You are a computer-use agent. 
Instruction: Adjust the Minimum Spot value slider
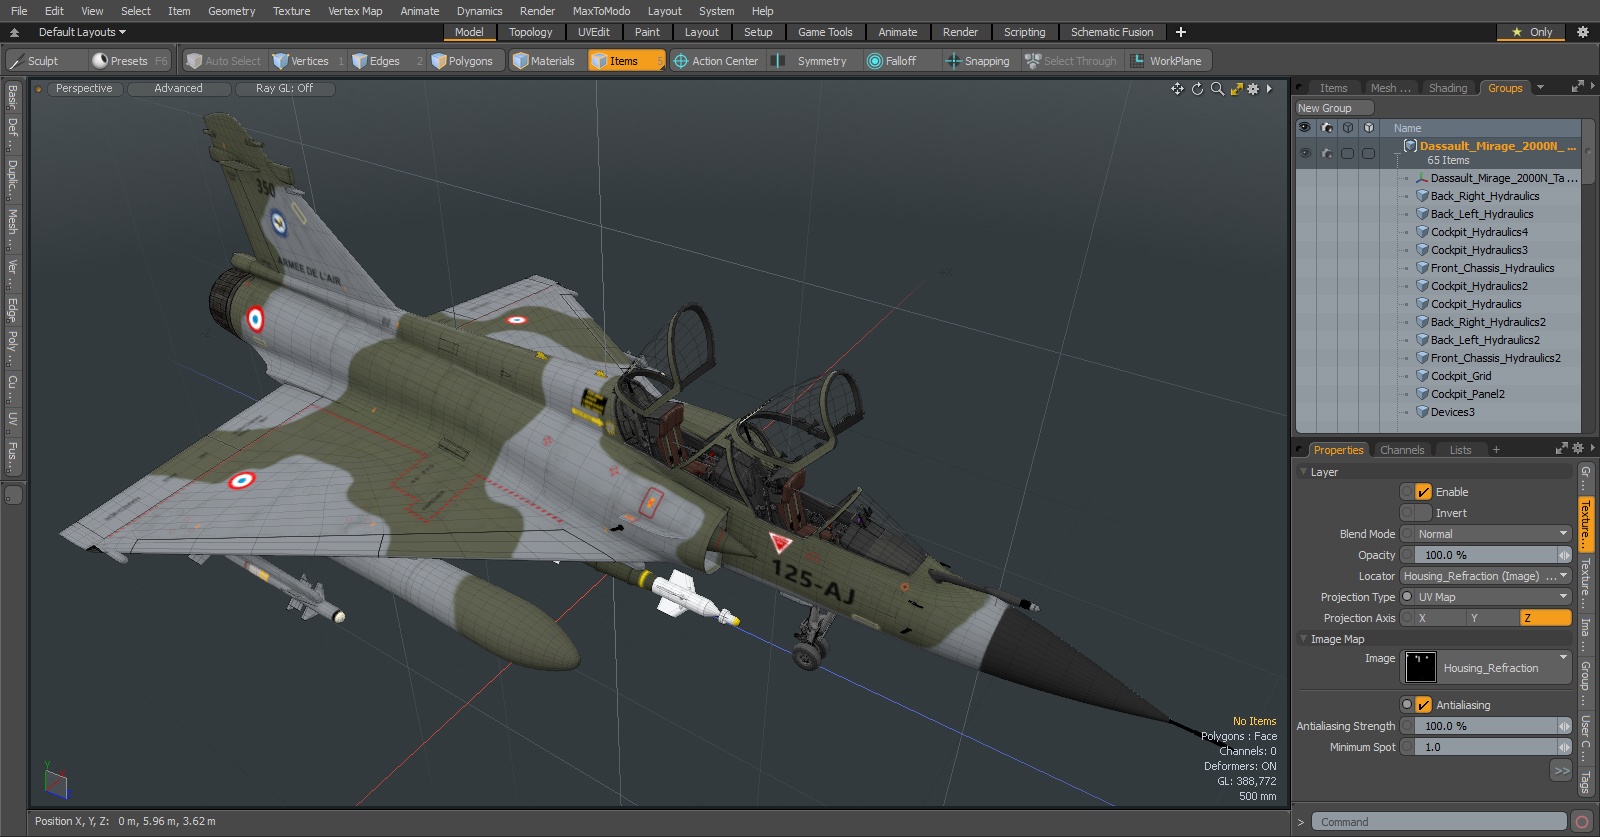point(1486,747)
